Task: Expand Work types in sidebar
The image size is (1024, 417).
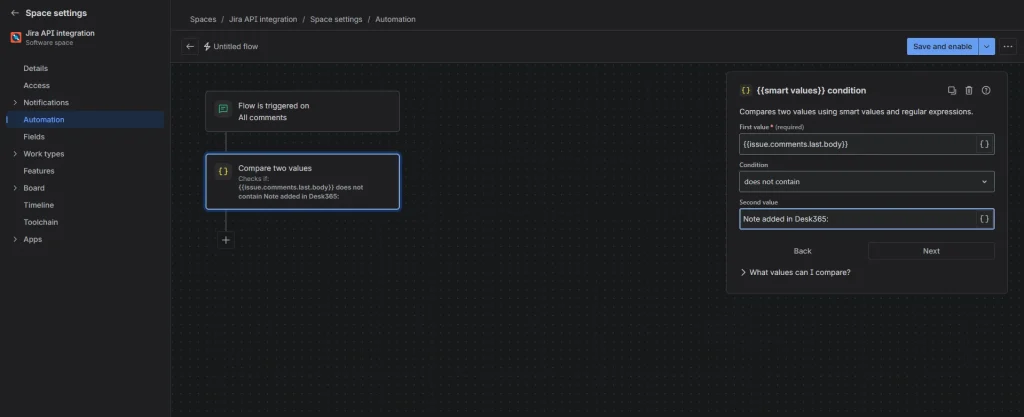Action: pos(15,154)
